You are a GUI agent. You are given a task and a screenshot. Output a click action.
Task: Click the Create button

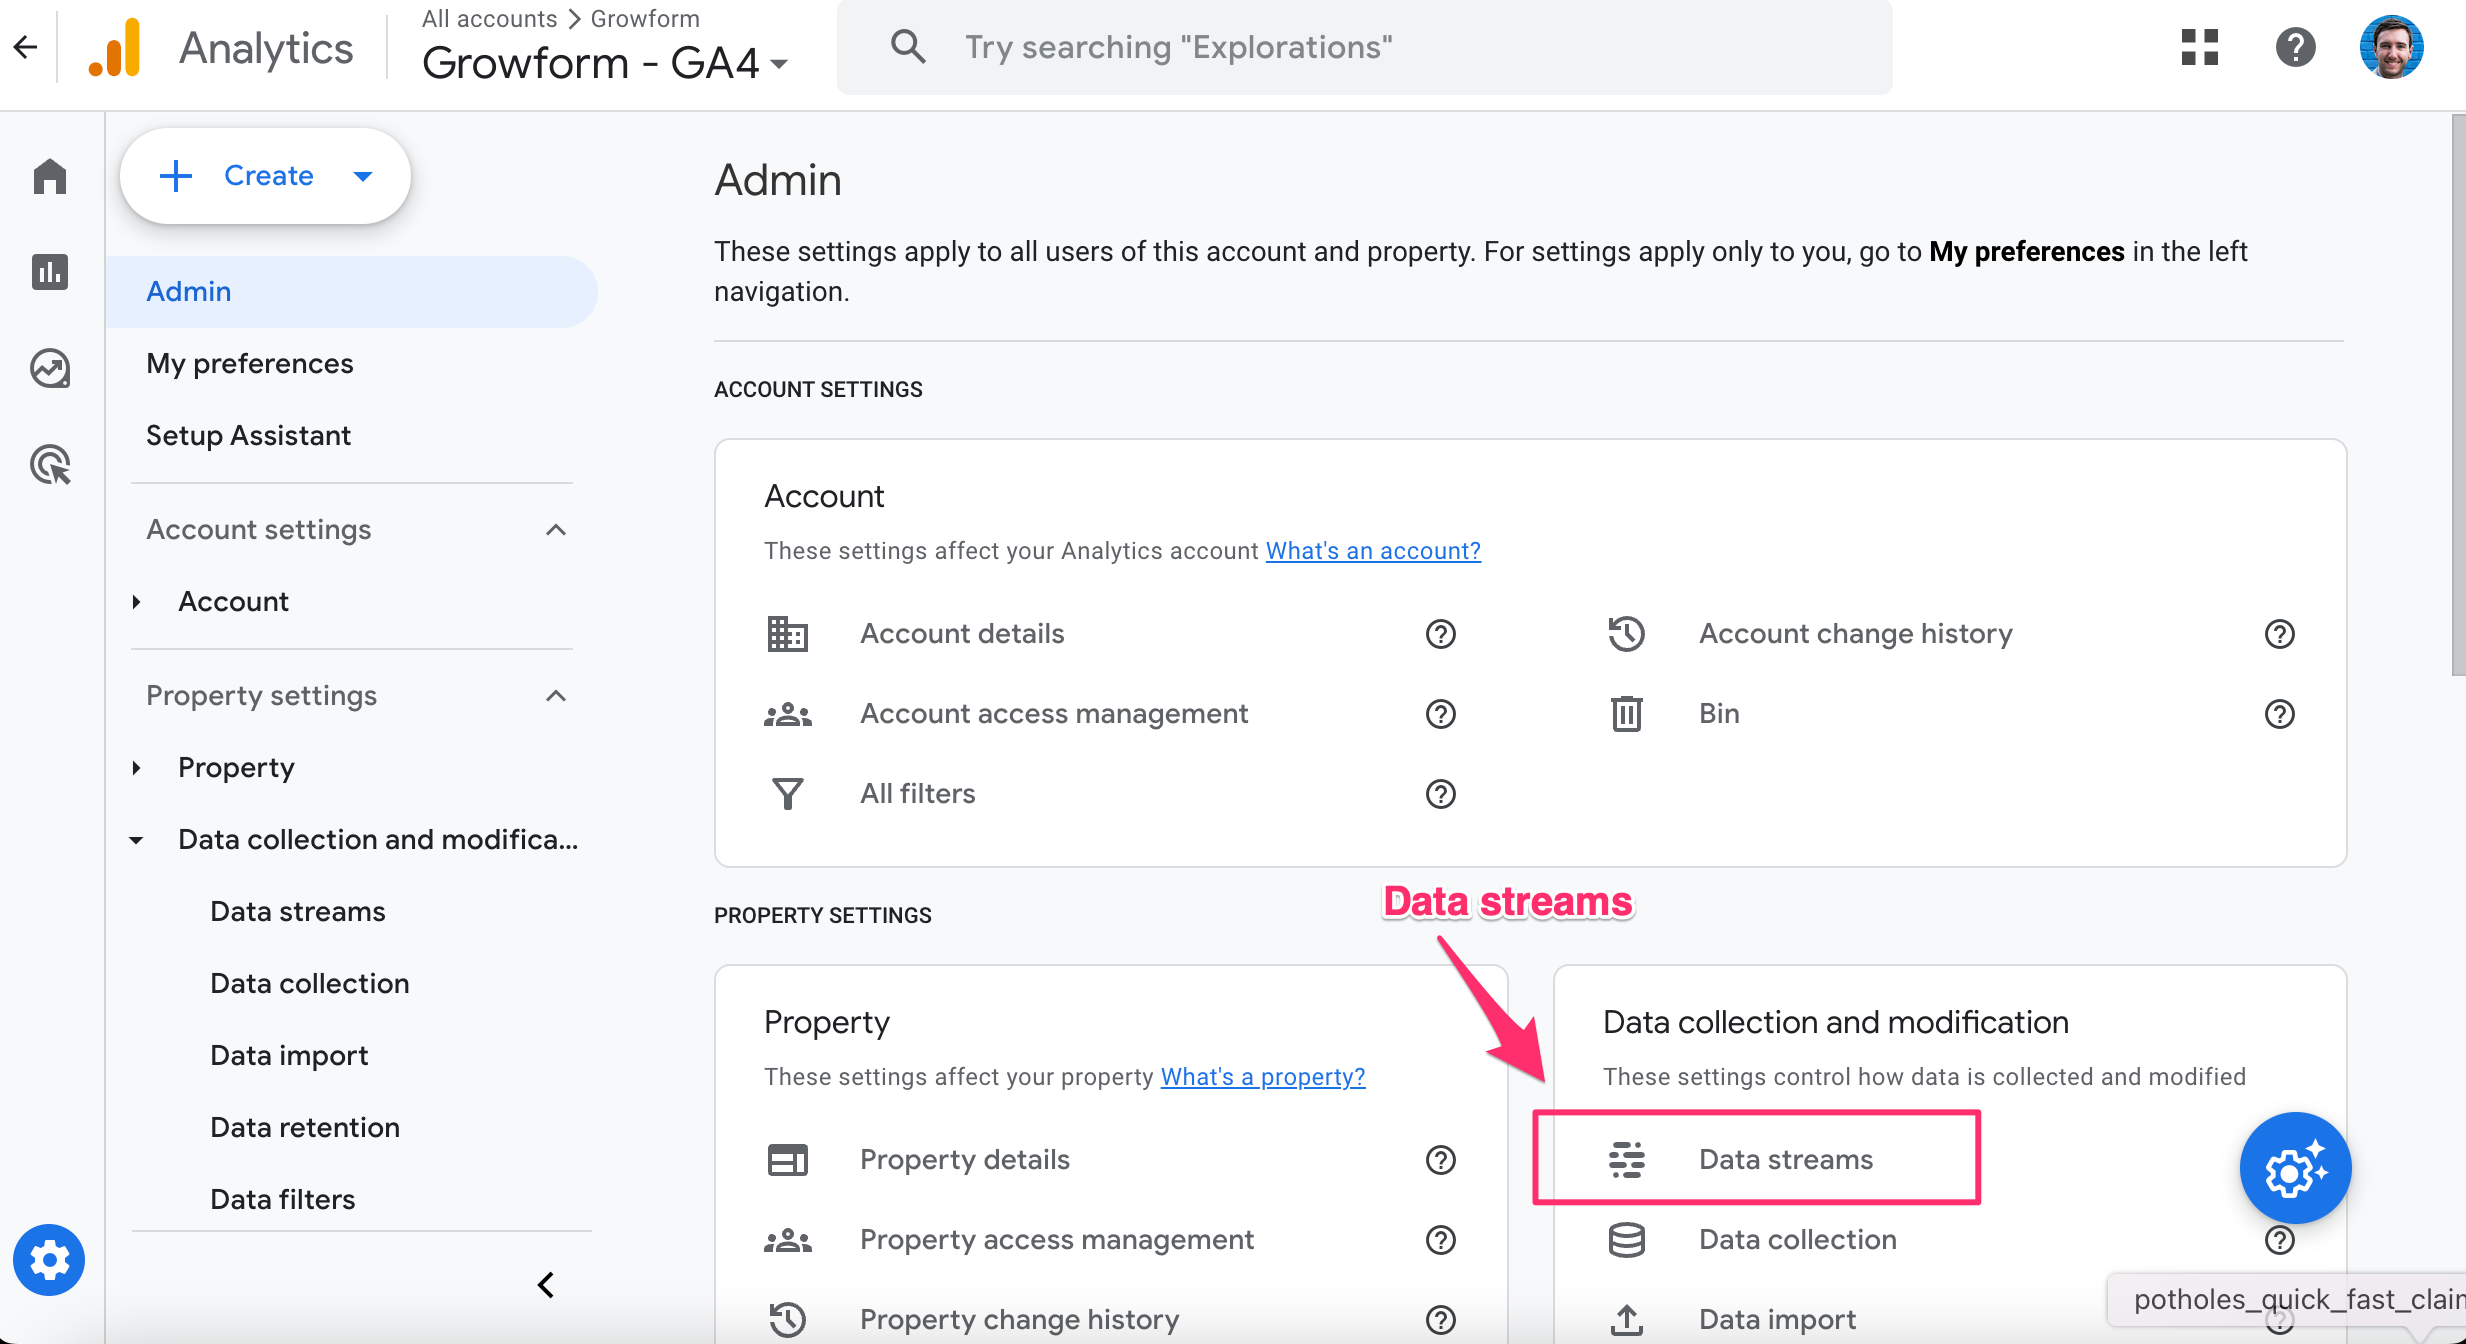click(x=265, y=176)
